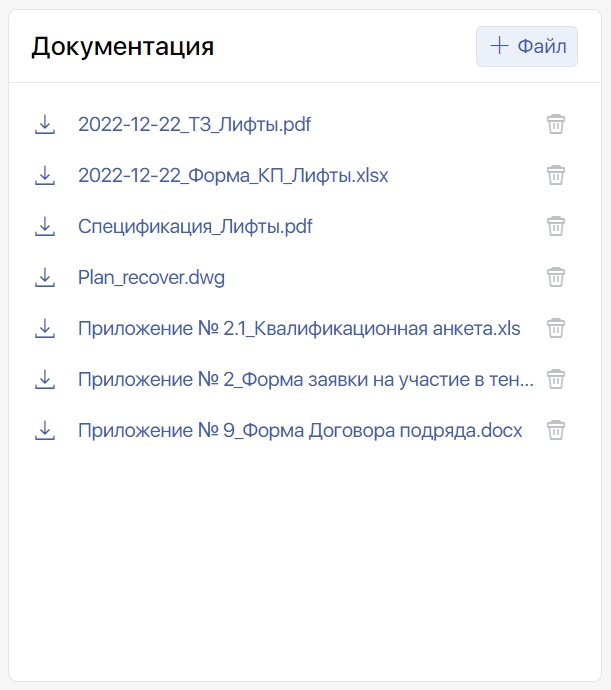Open the Спецификация_Лифты.pdf file name link
Viewport: 611px width, 690px height.
(x=195, y=226)
